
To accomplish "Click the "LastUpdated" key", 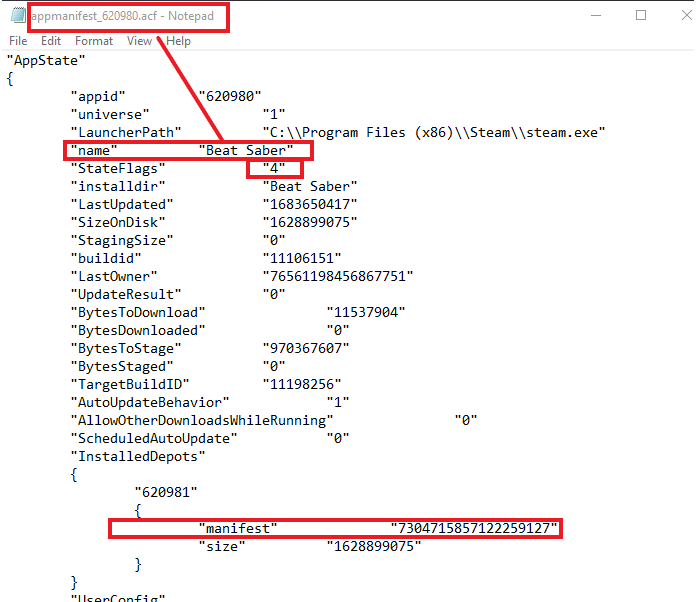I will coord(122,205).
